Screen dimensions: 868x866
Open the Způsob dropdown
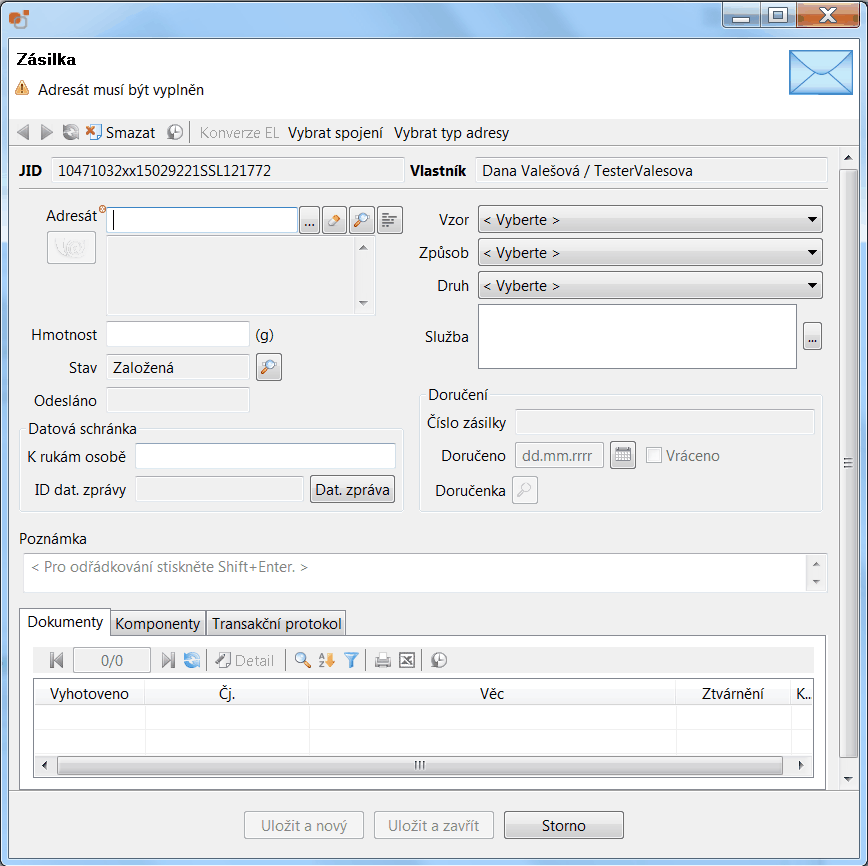point(650,253)
